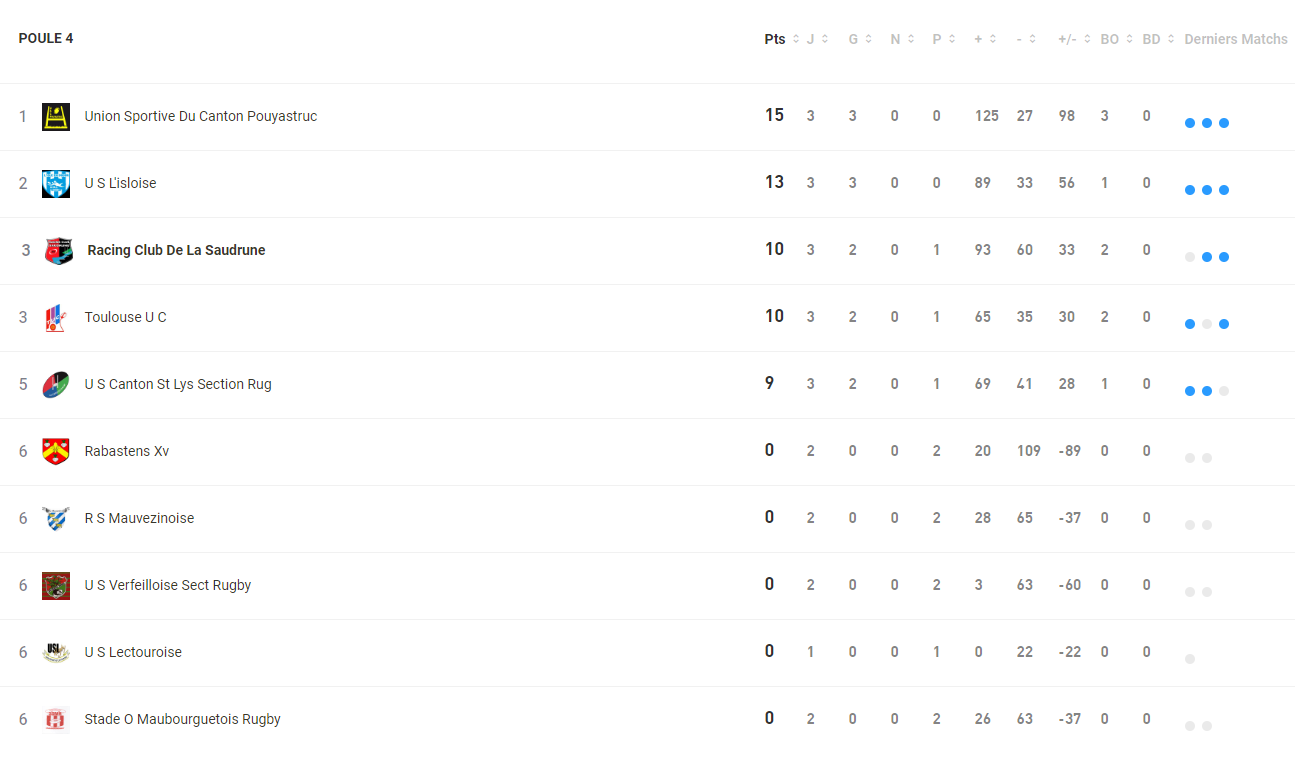Click the U S Lectouroise club logo
The image size is (1314, 781).
click(56, 653)
